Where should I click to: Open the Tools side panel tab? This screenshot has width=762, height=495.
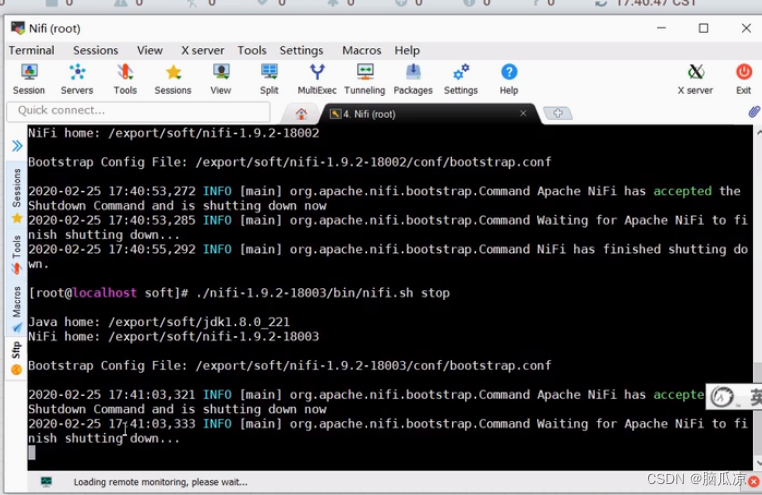click(x=17, y=255)
